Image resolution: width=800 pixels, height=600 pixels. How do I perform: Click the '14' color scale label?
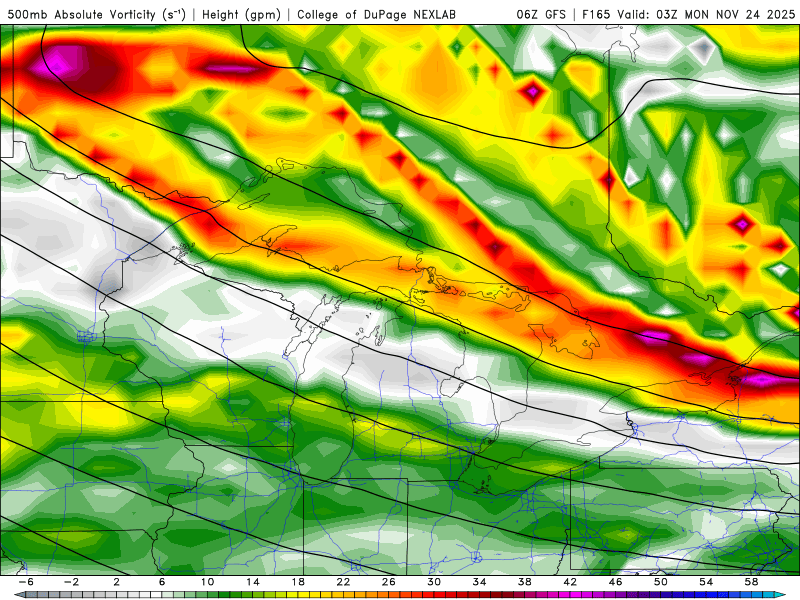point(253,582)
